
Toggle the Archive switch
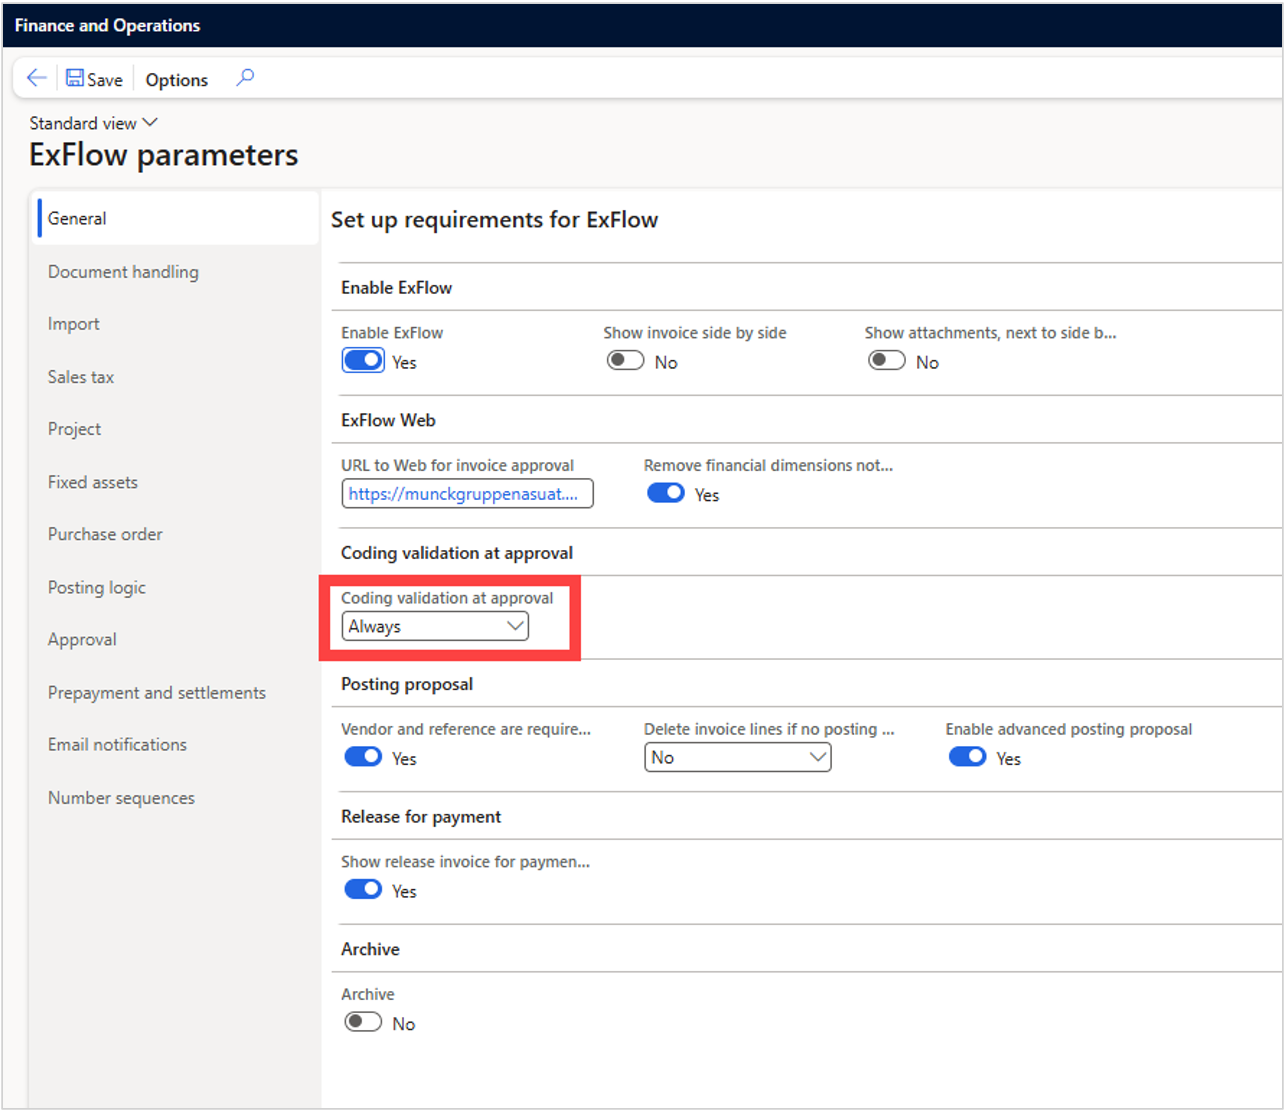point(363,1022)
